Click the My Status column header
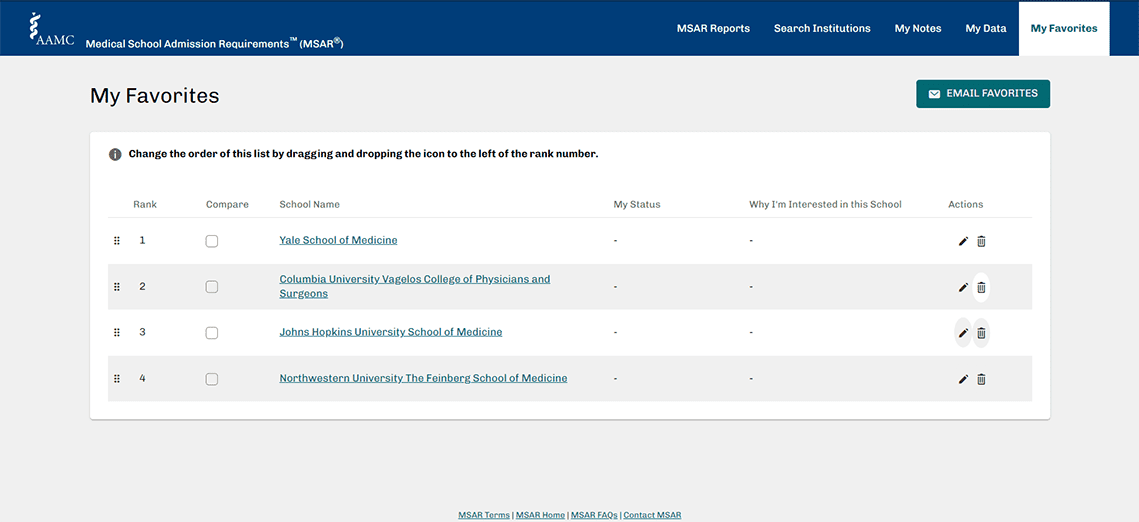The image size is (1139, 522). [x=637, y=204]
